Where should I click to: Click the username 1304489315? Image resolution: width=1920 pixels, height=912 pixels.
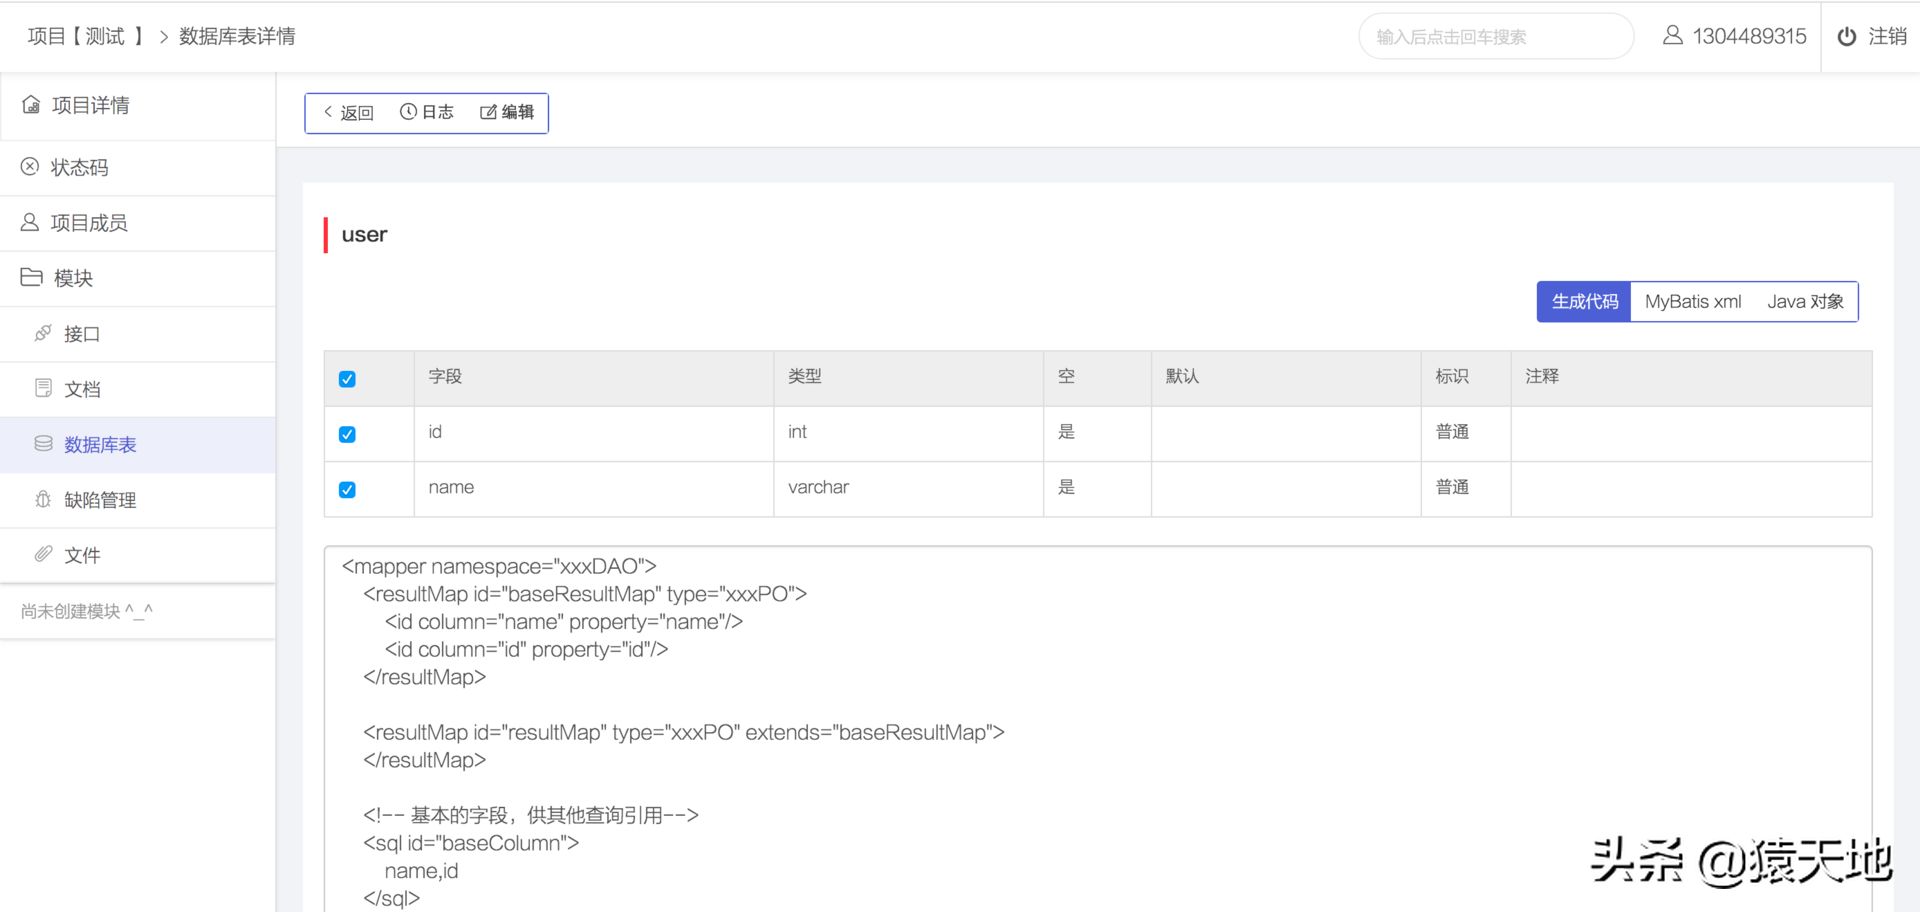[x=1749, y=36]
